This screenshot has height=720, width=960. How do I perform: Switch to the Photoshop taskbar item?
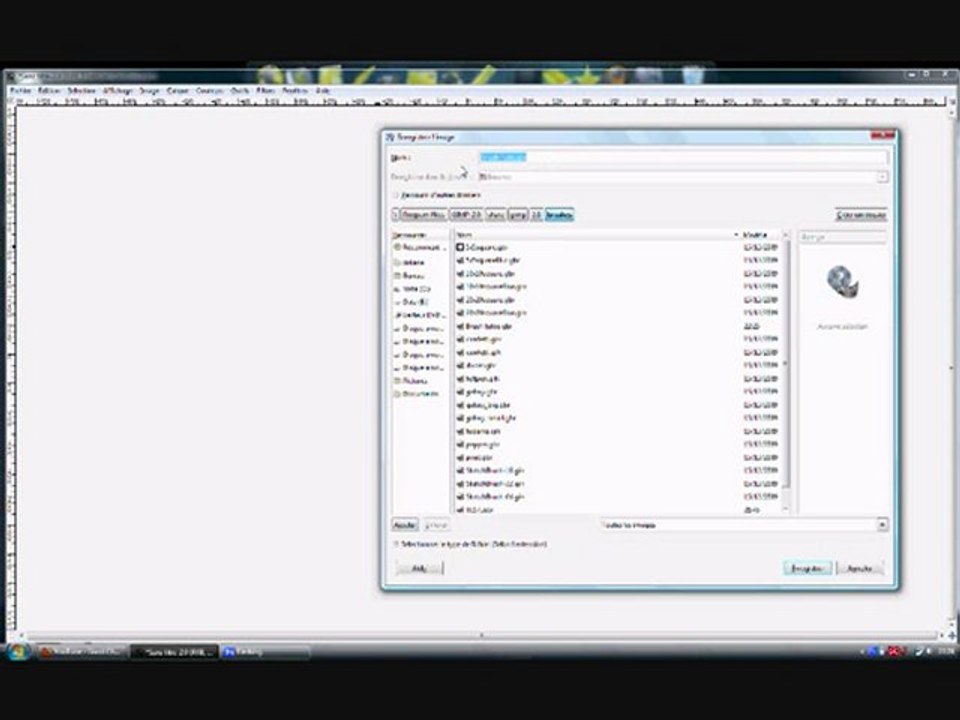point(265,653)
